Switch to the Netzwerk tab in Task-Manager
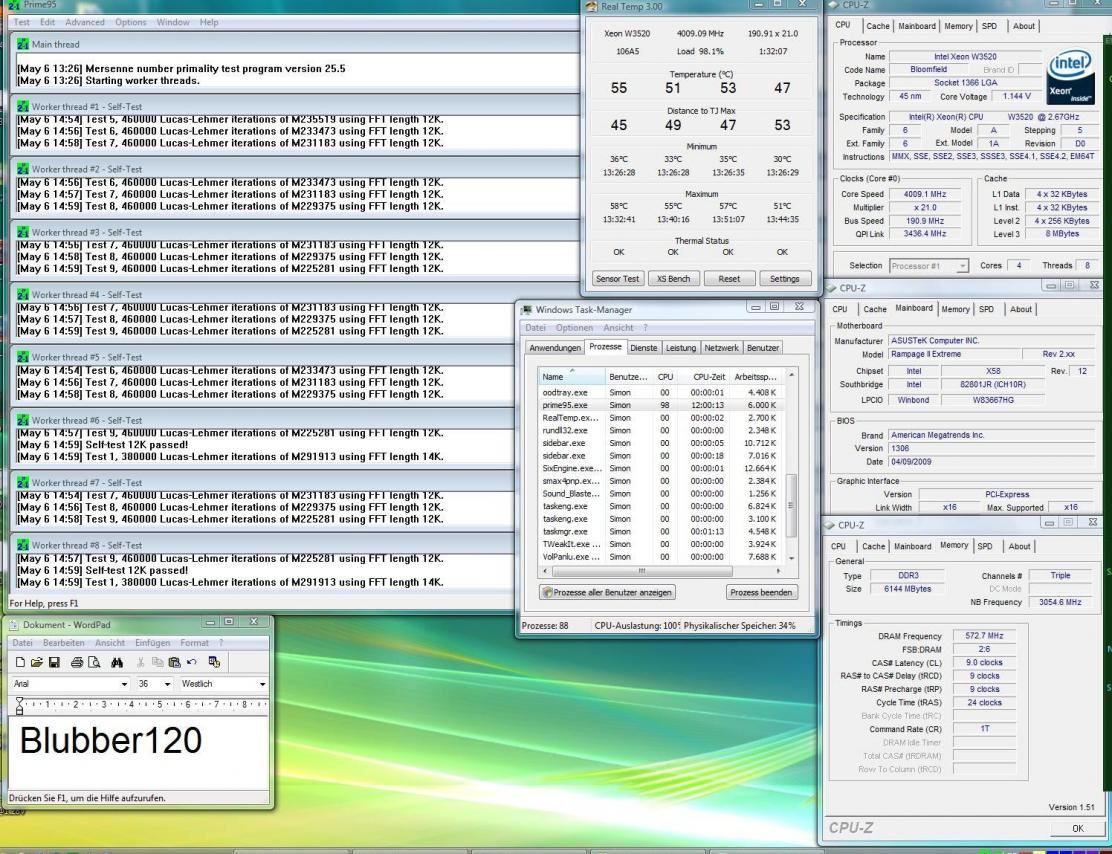The image size is (1112, 854). click(721, 348)
